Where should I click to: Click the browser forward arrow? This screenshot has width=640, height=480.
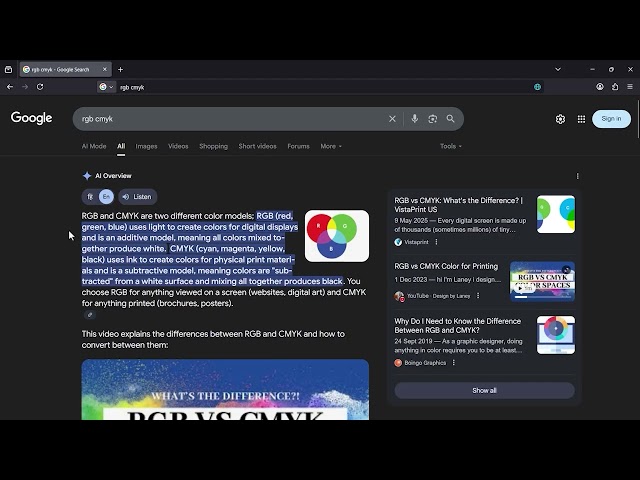click(x=25, y=87)
